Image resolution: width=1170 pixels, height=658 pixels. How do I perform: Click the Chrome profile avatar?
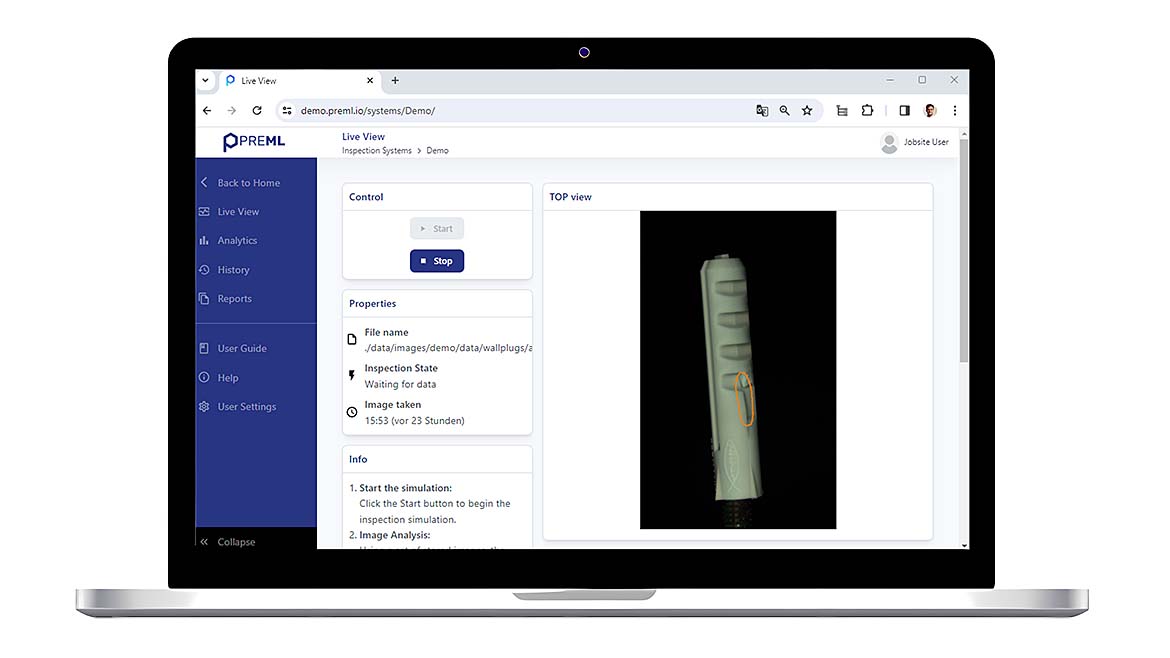coord(930,110)
